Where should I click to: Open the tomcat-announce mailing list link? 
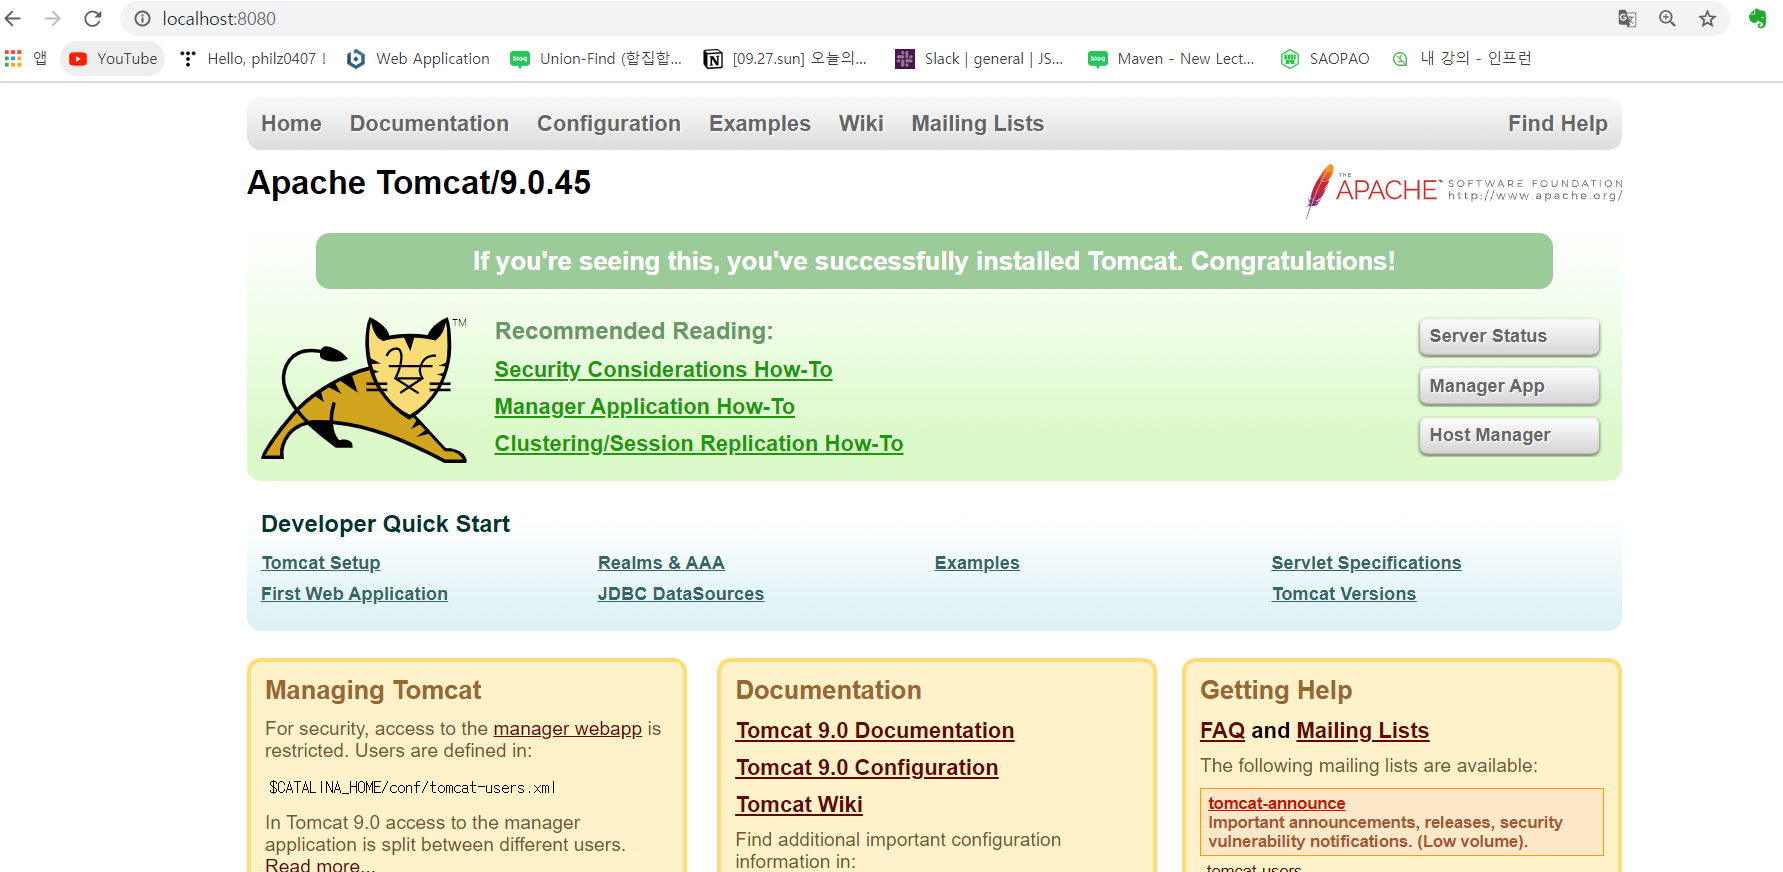click(x=1276, y=804)
